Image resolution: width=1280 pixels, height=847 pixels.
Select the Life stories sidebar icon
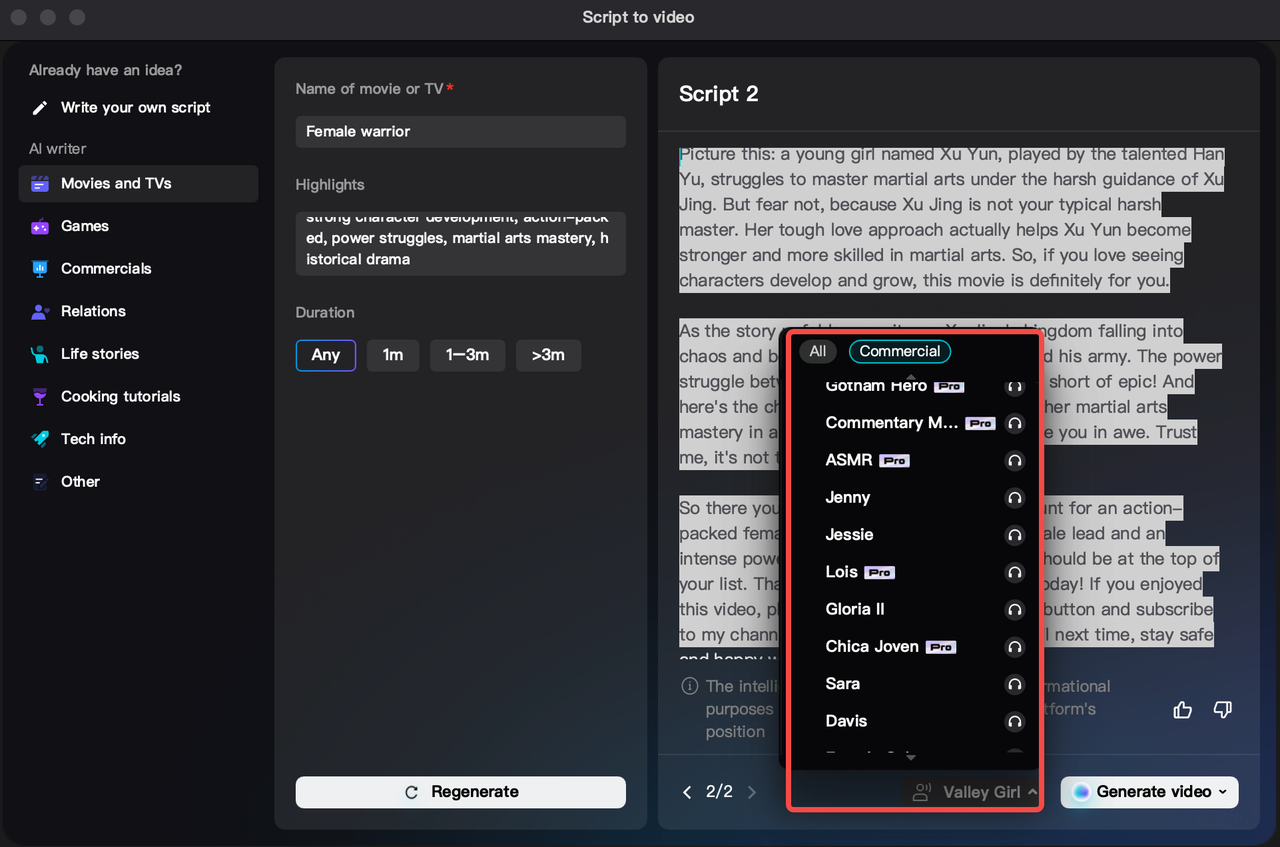click(41, 354)
